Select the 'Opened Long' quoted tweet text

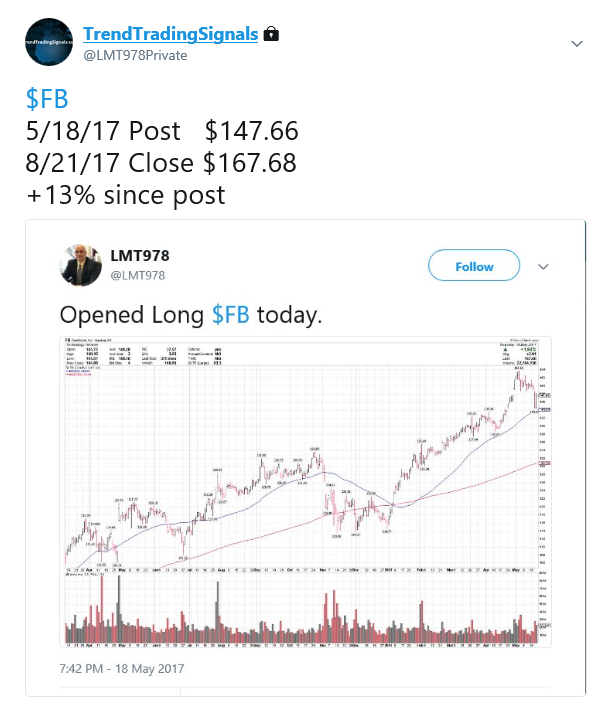[131, 315]
